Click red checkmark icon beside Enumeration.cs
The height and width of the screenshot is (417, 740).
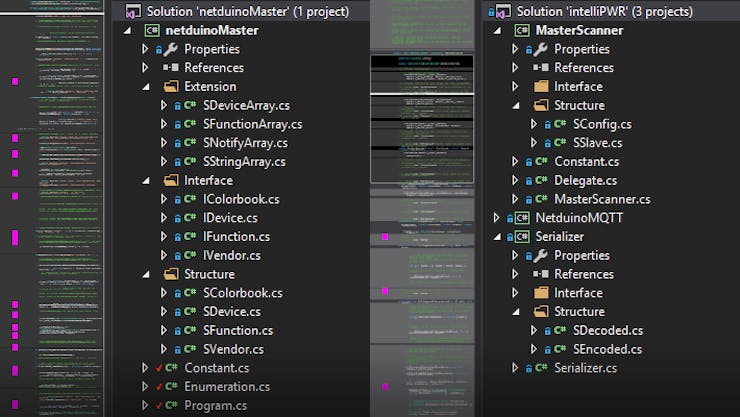pos(159,387)
